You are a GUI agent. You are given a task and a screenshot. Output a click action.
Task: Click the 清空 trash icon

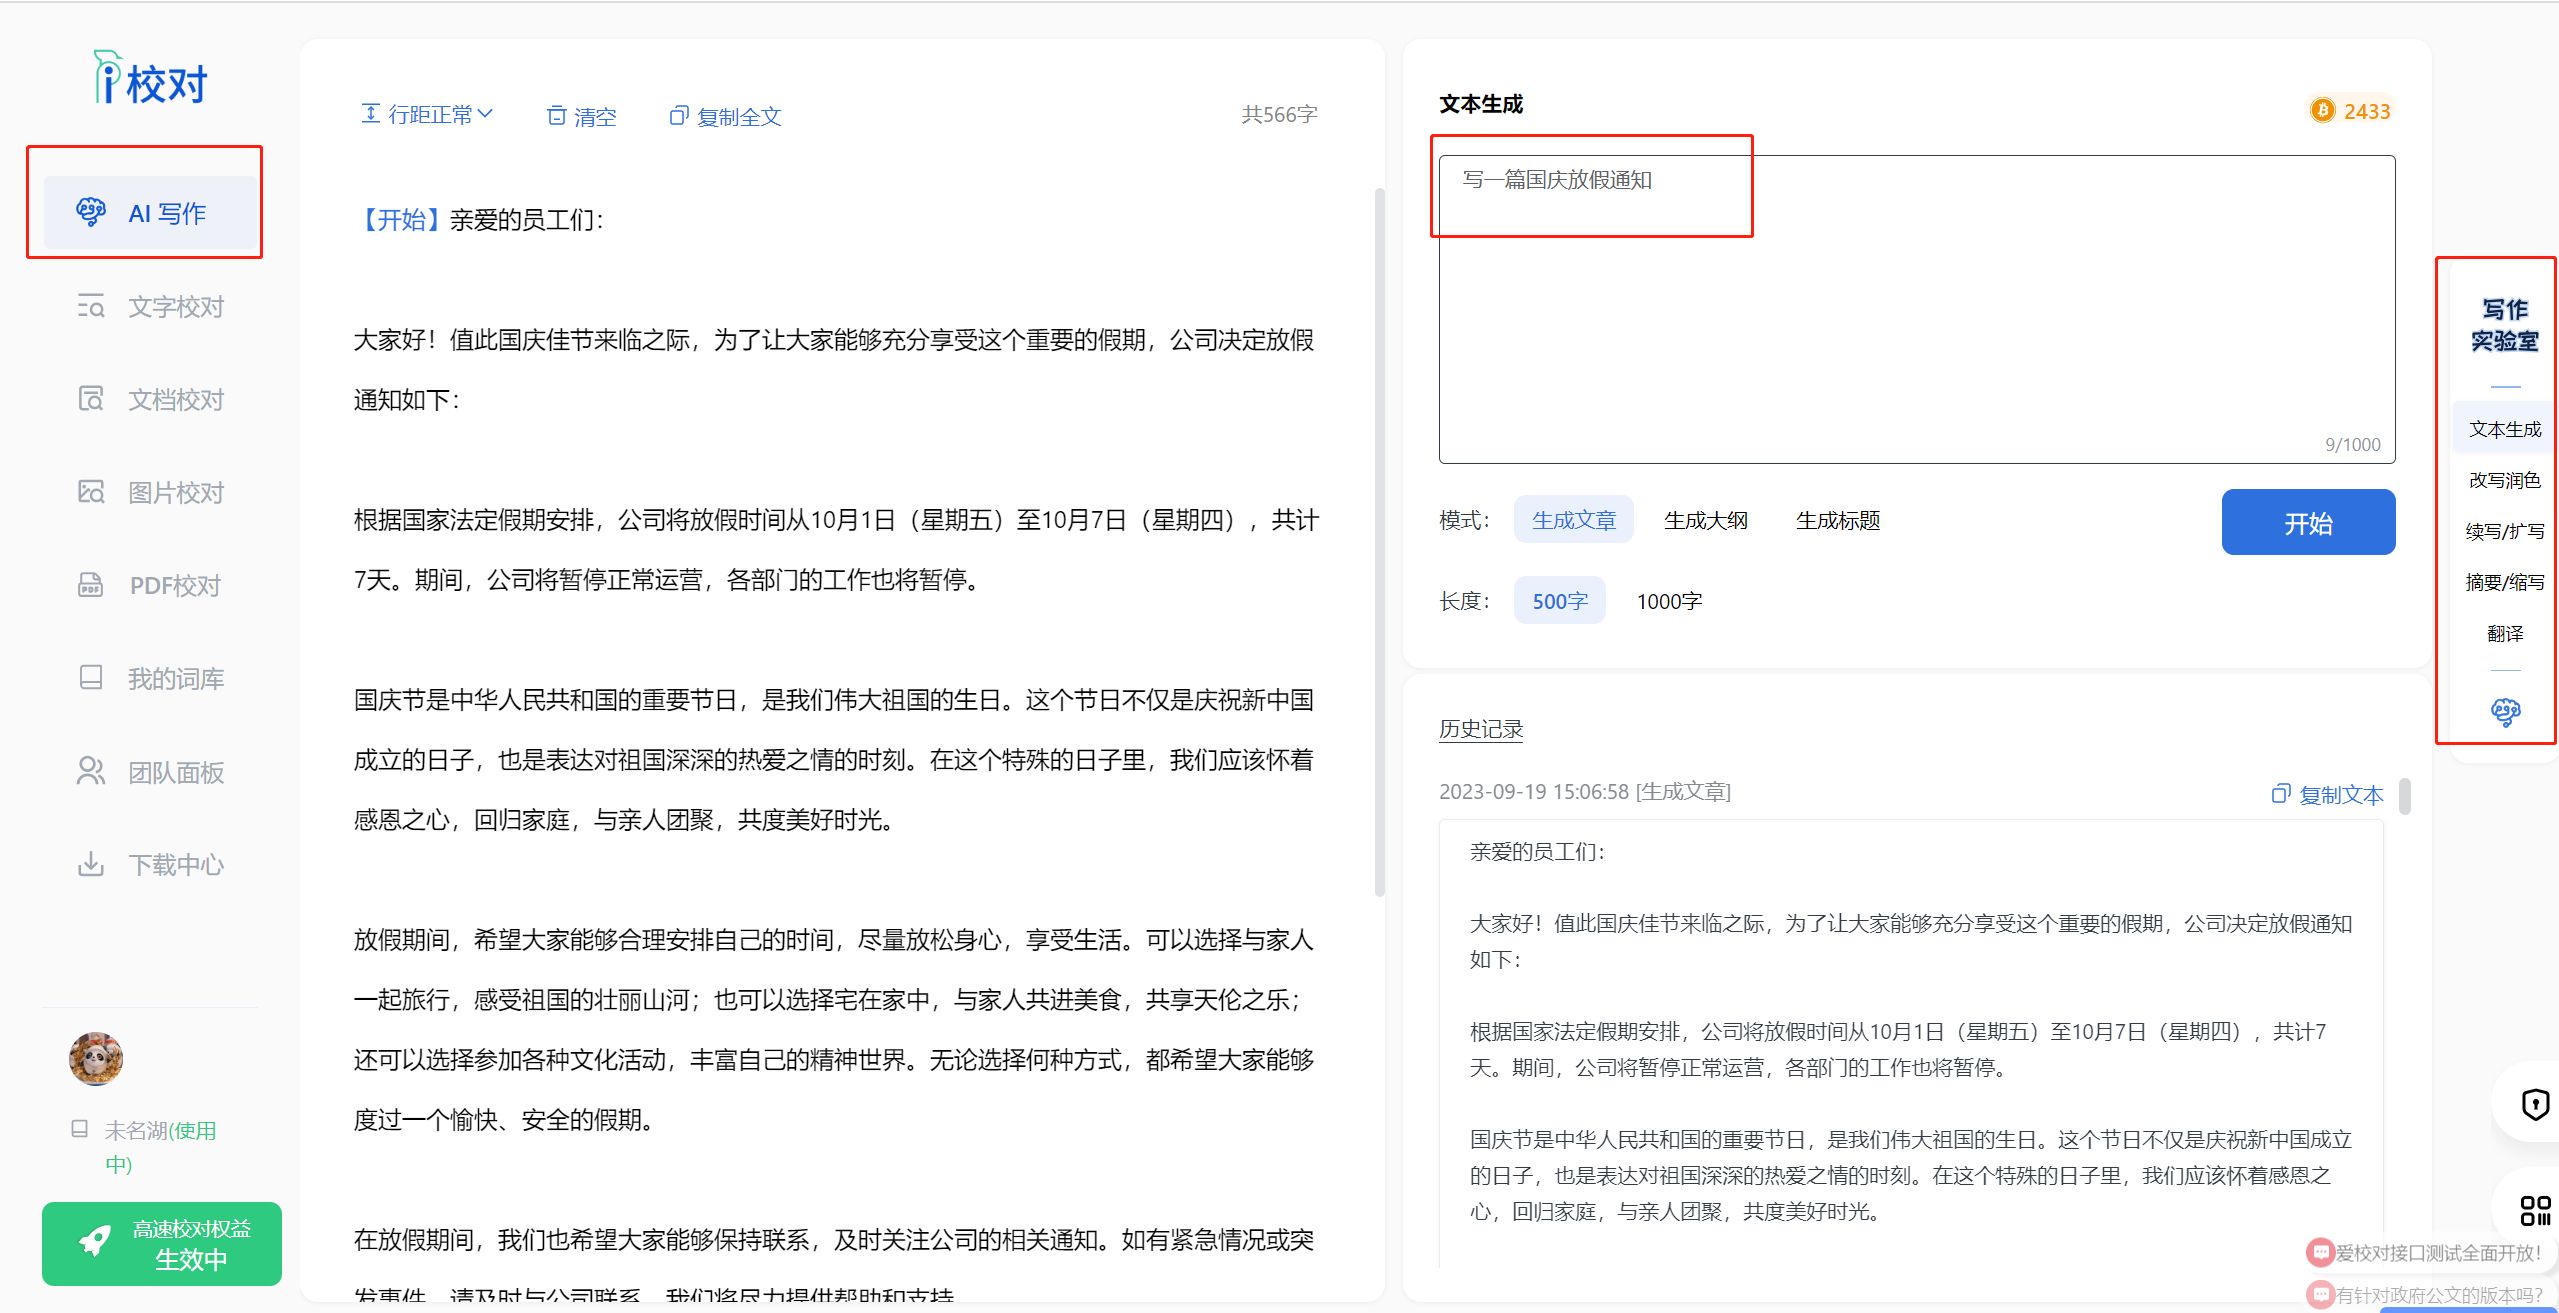[x=557, y=116]
